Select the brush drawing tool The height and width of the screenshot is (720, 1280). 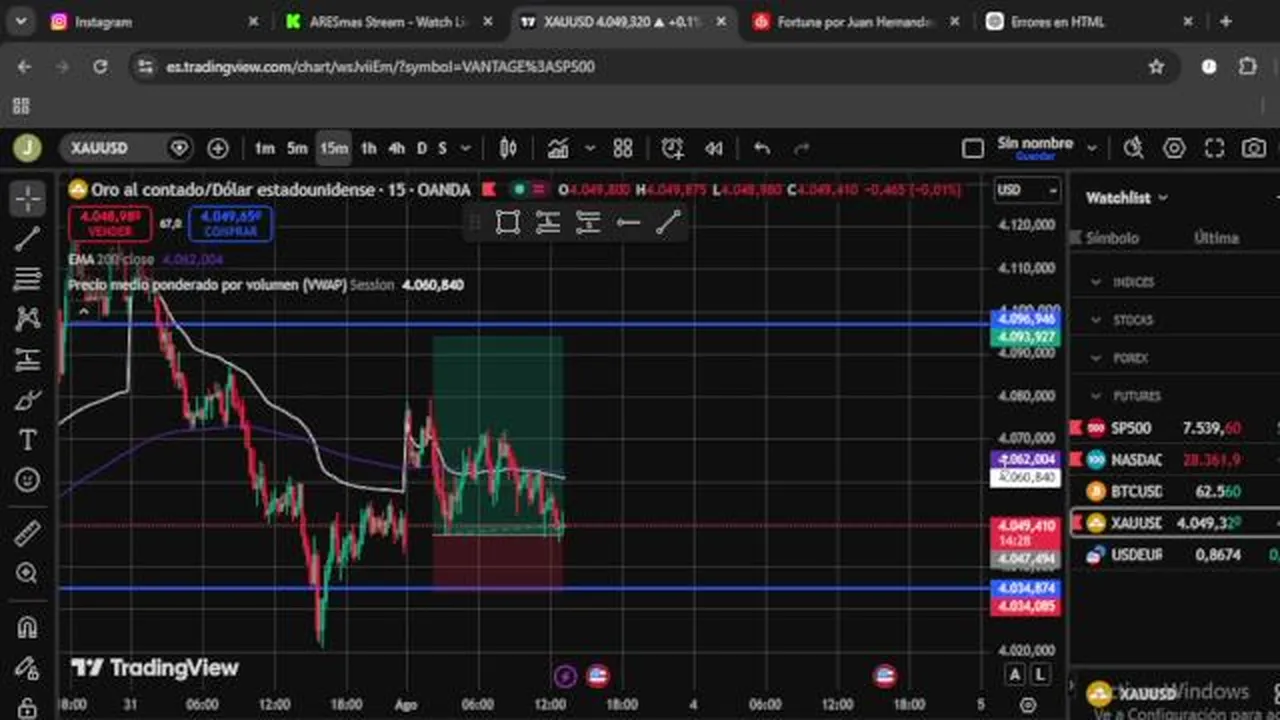(27, 400)
